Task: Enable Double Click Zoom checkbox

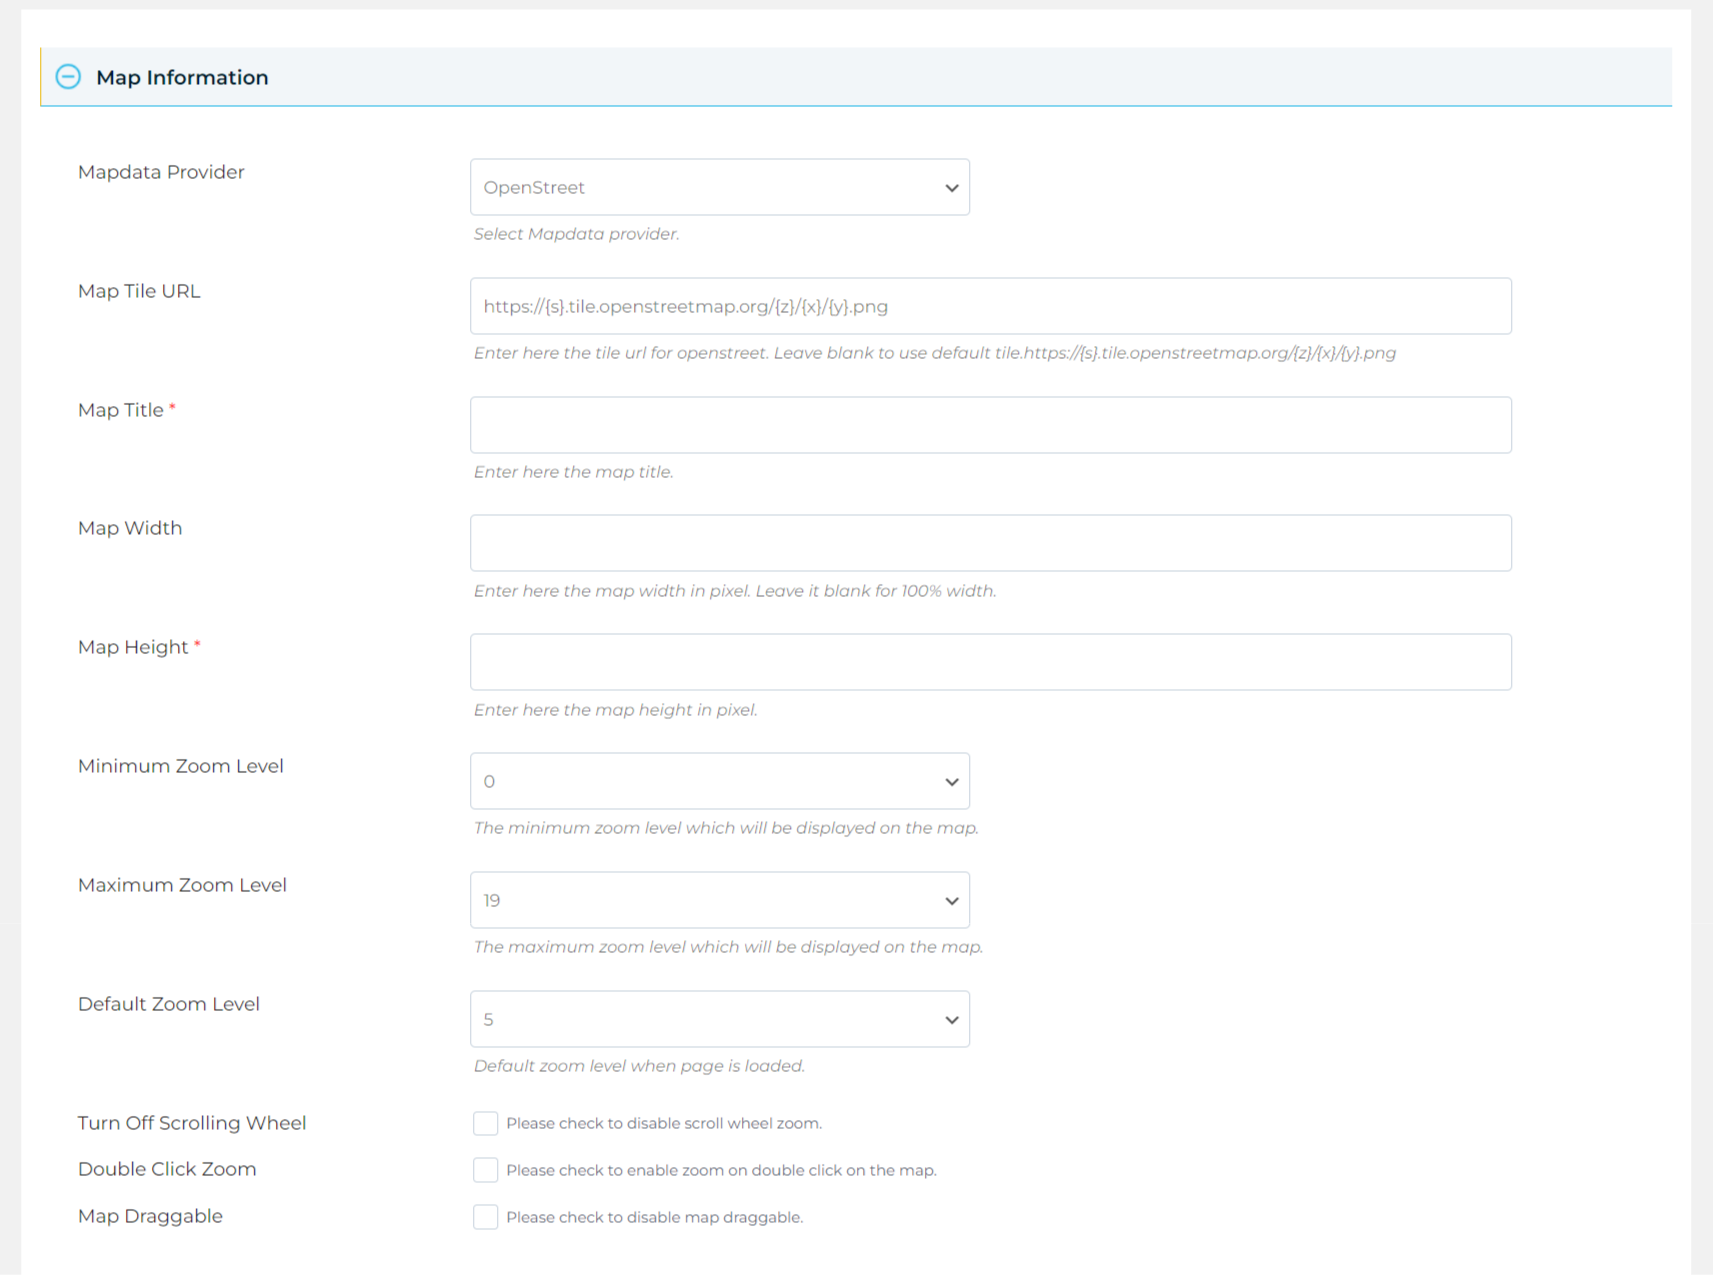Action: coord(485,1170)
